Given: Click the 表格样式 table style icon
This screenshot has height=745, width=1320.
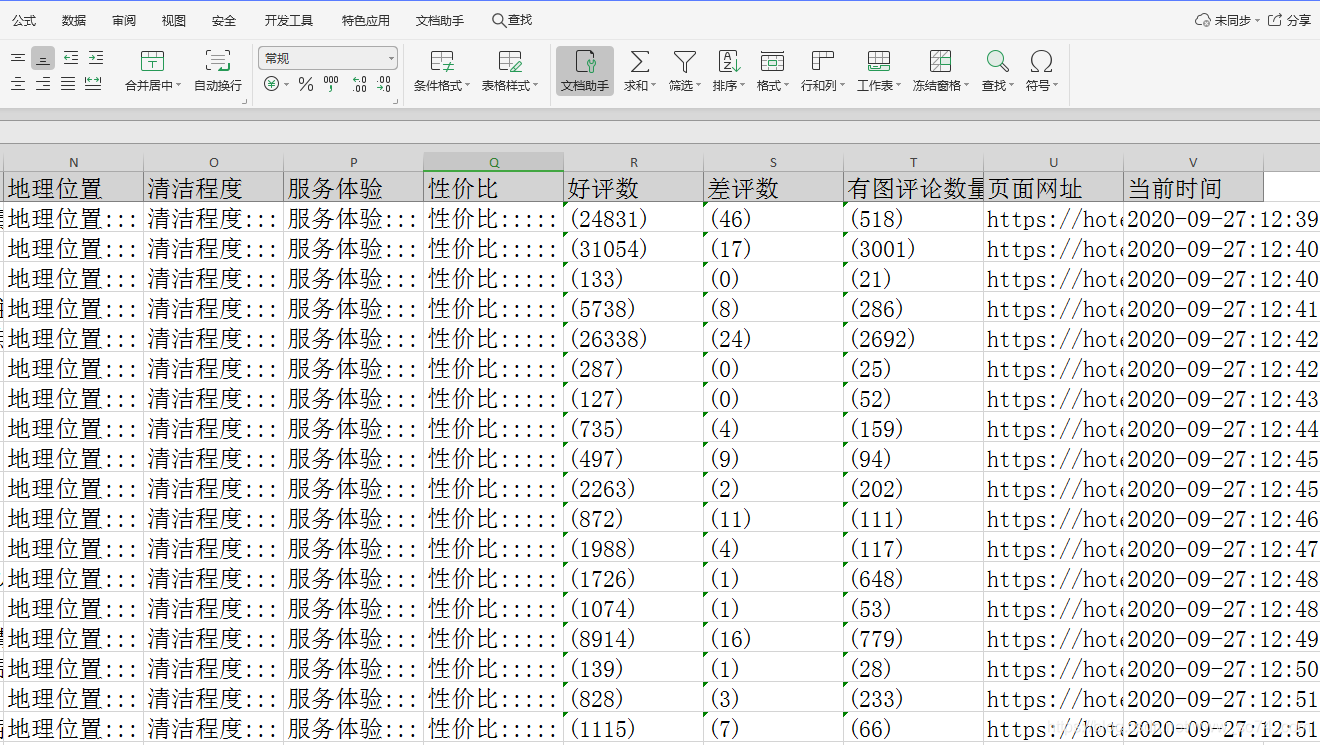Looking at the screenshot, I should pos(510,61).
